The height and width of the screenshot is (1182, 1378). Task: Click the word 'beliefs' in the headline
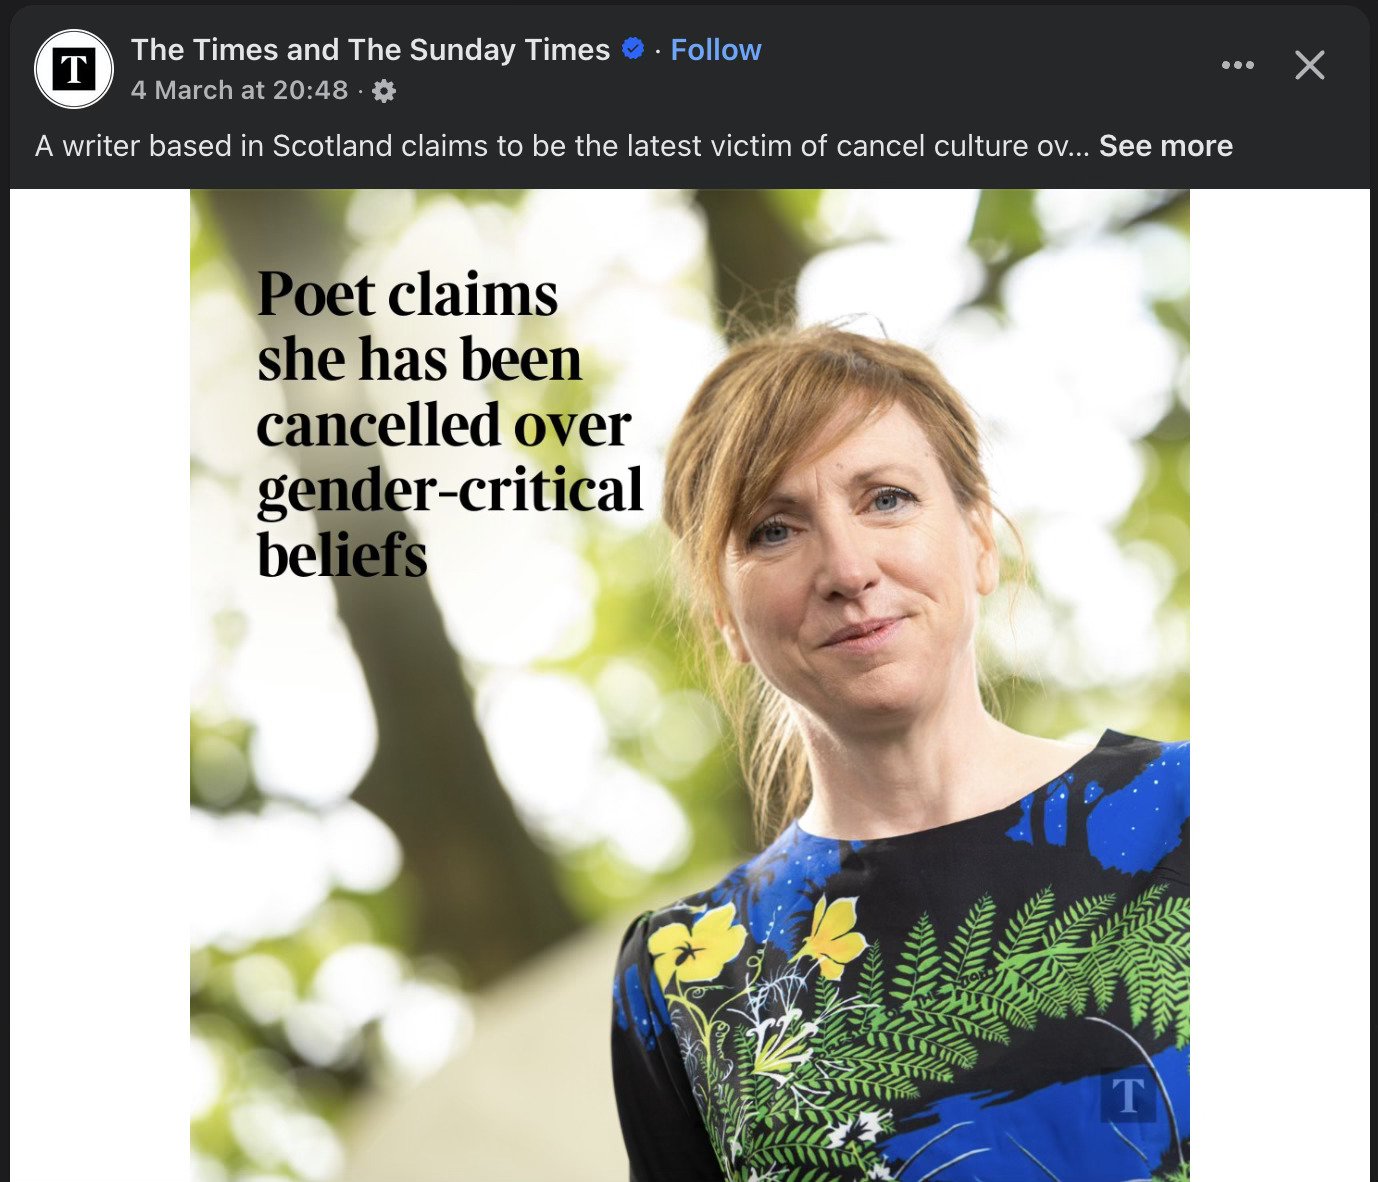[x=342, y=555]
